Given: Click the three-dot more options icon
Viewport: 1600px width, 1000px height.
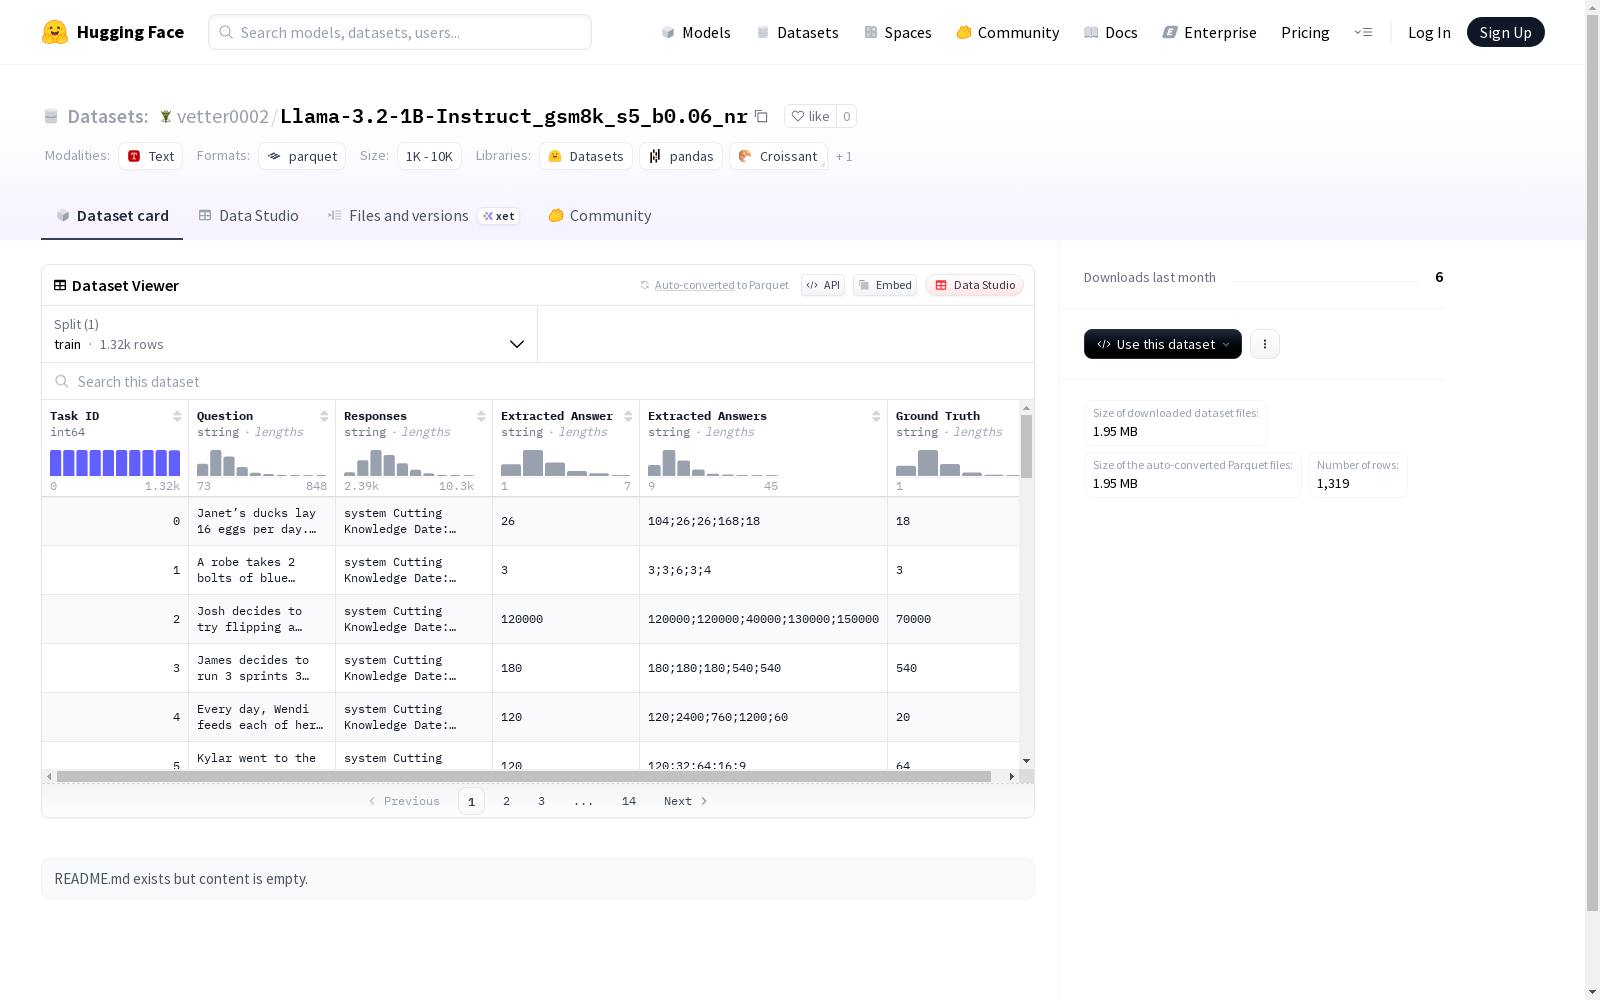Looking at the screenshot, I should tap(1265, 344).
